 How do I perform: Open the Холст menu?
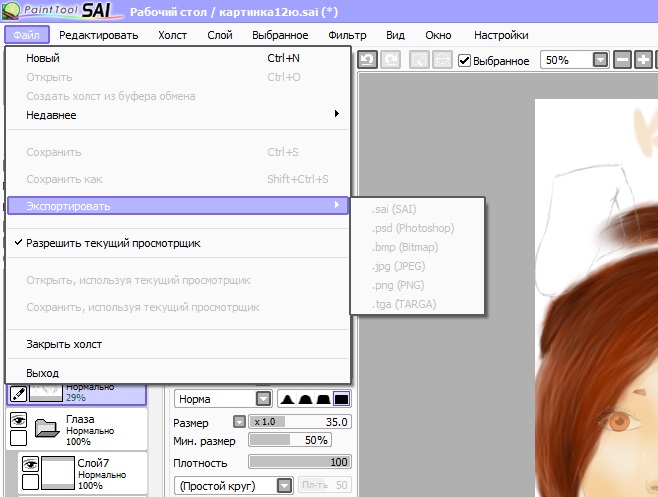coord(172,35)
